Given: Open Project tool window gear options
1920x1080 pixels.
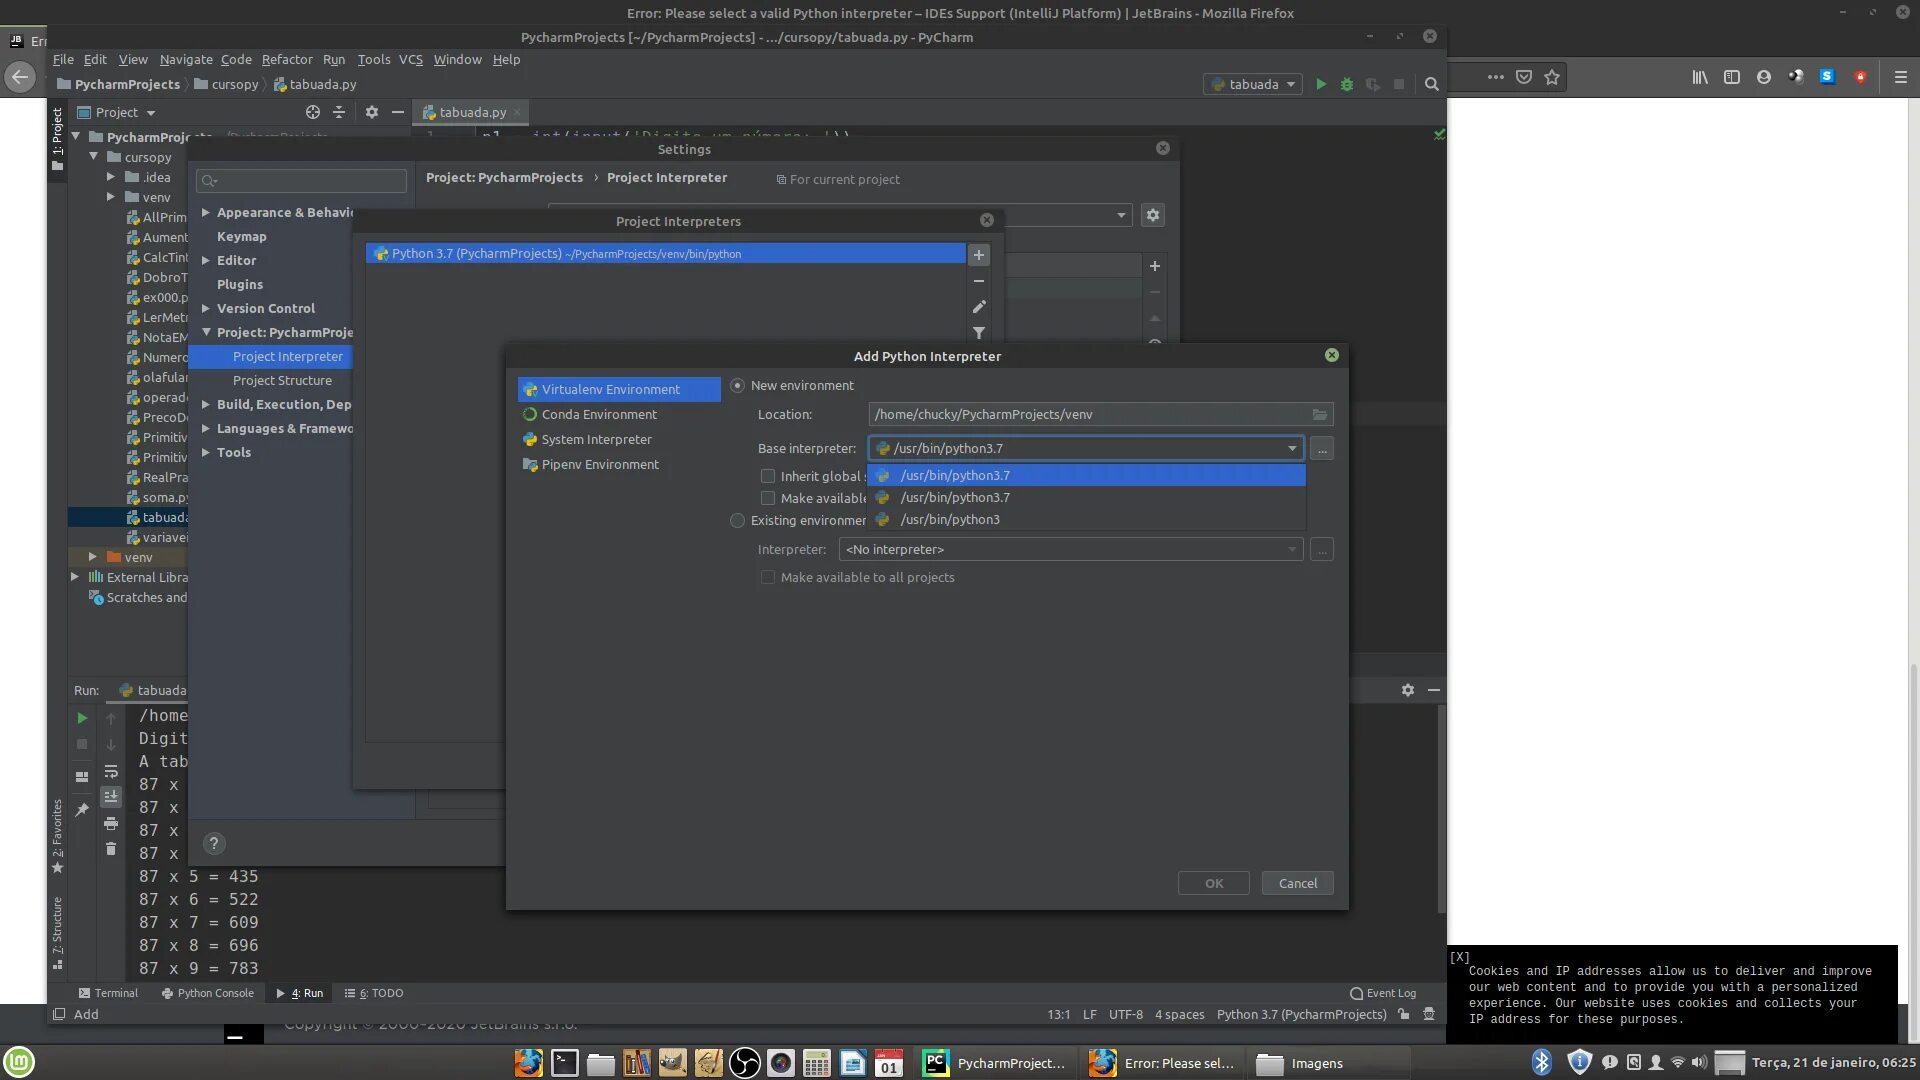Looking at the screenshot, I should [372, 112].
